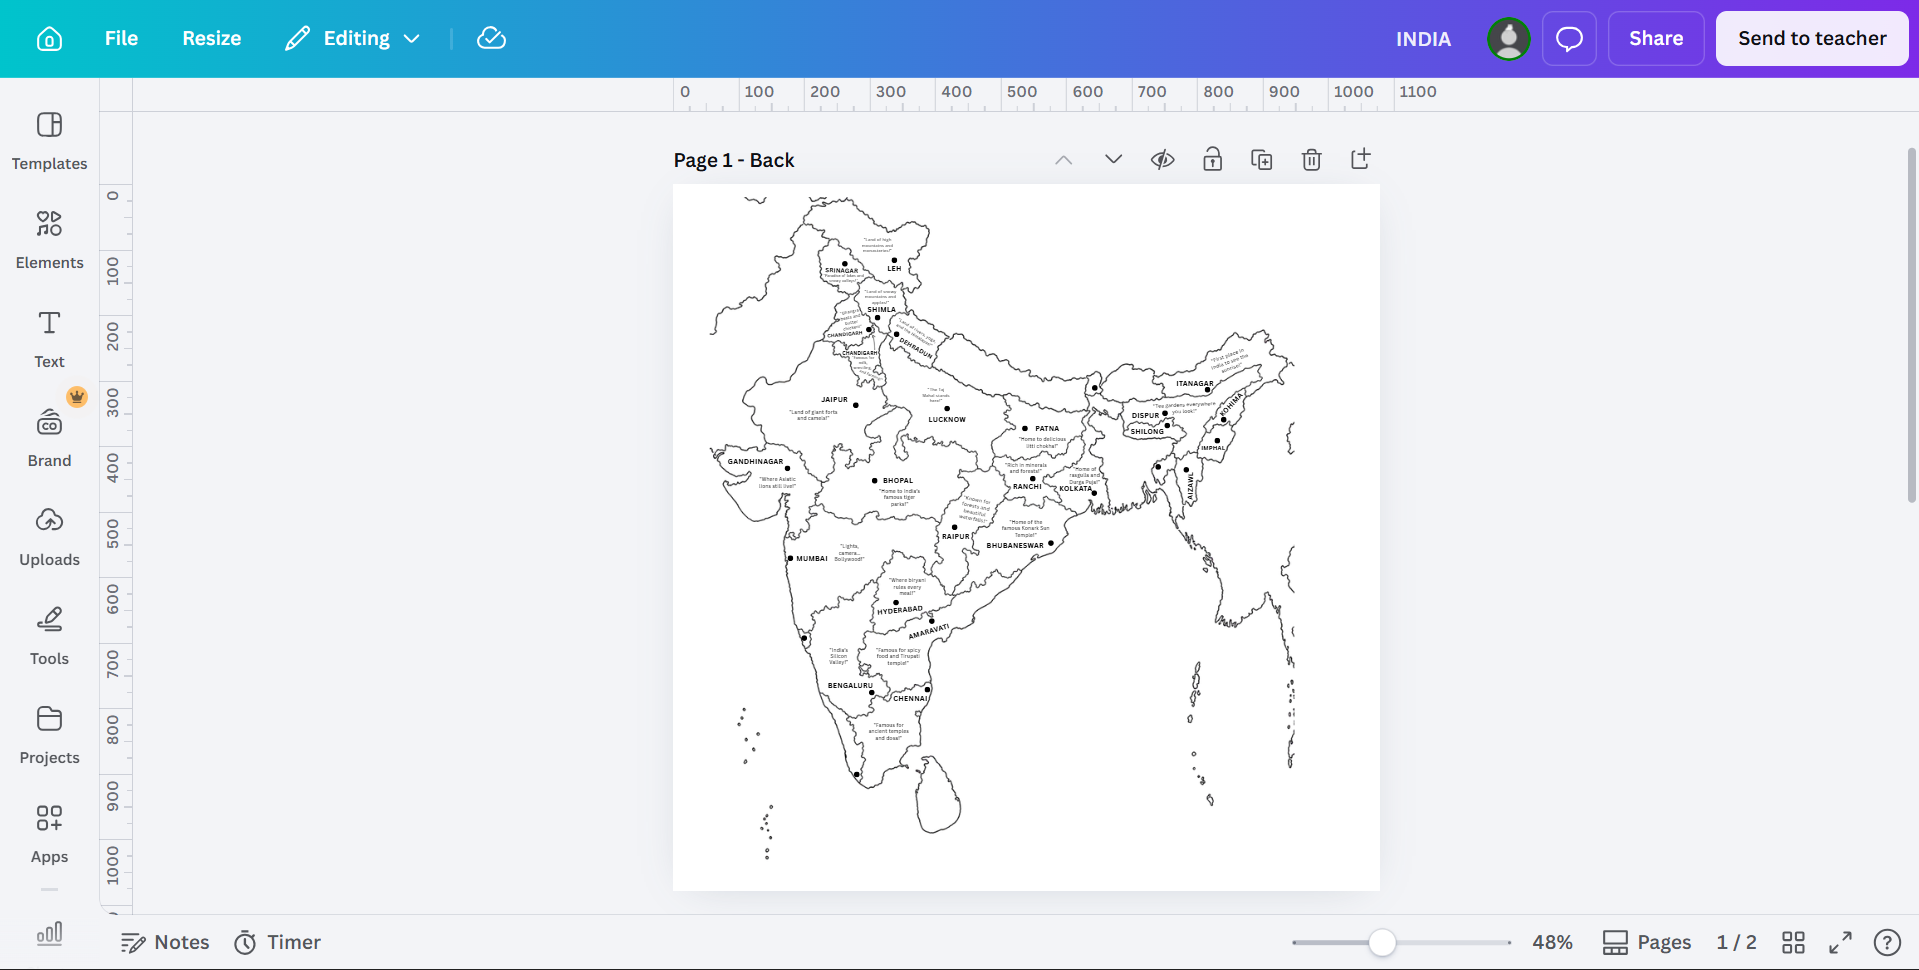The width and height of the screenshot is (1919, 970).
Task: Click the LUCKNOW label on map
Action: pyautogui.click(x=947, y=420)
